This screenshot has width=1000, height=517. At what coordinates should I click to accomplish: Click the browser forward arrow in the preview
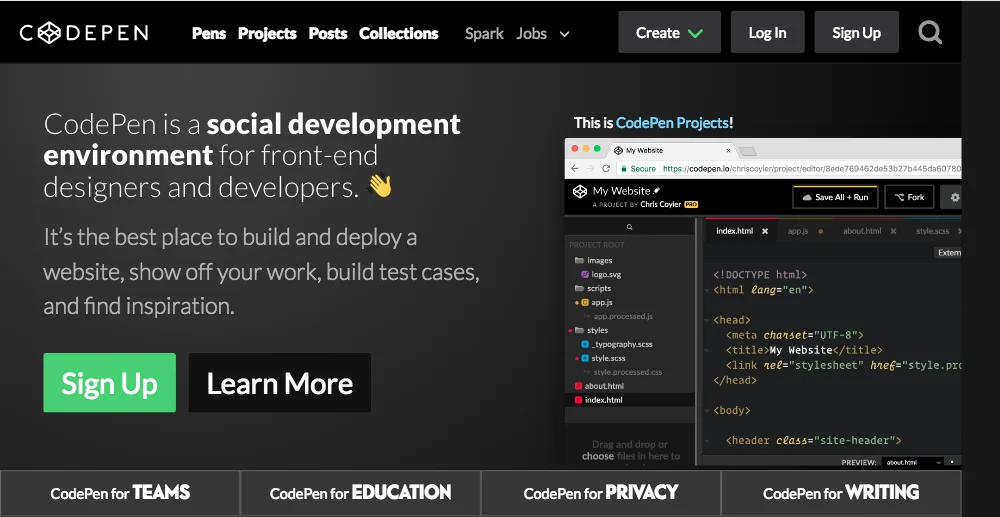(x=590, y=168)
